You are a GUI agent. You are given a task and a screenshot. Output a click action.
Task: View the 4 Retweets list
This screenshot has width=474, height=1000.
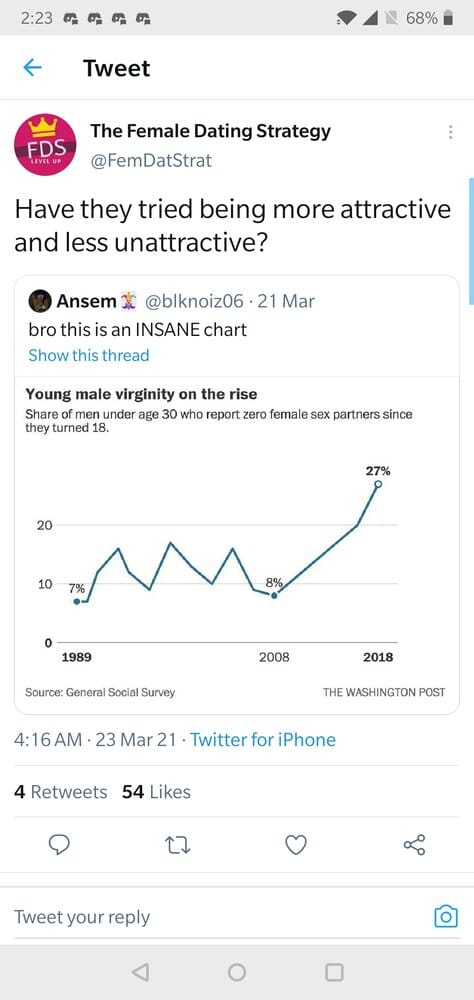61,791
